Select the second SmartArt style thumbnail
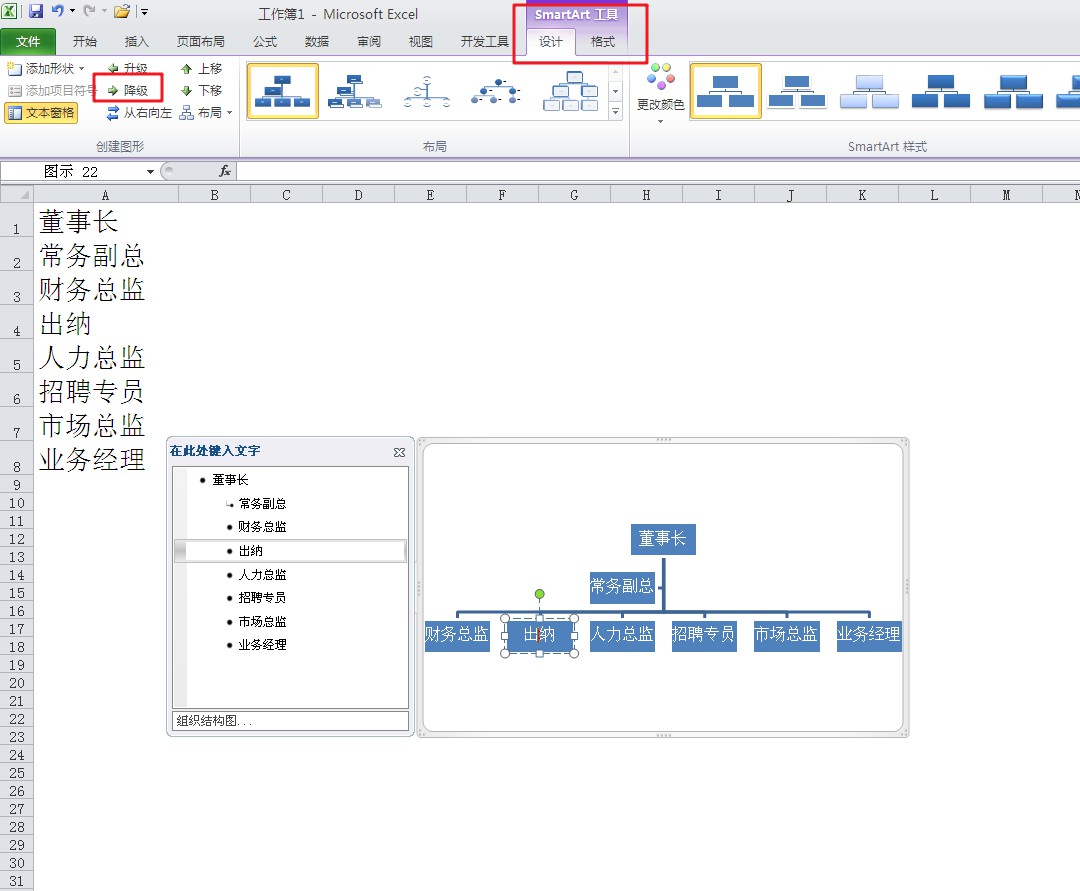The image size is (1080, 891). pos(797,91)
